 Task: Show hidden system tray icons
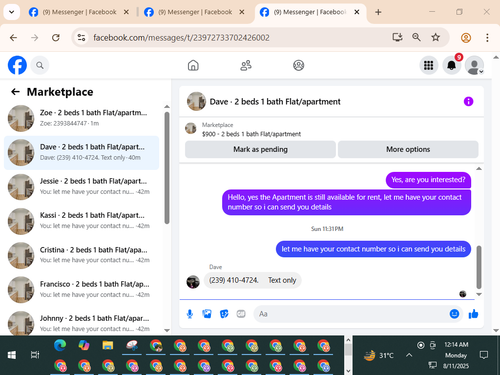click(x=409, y=355)
